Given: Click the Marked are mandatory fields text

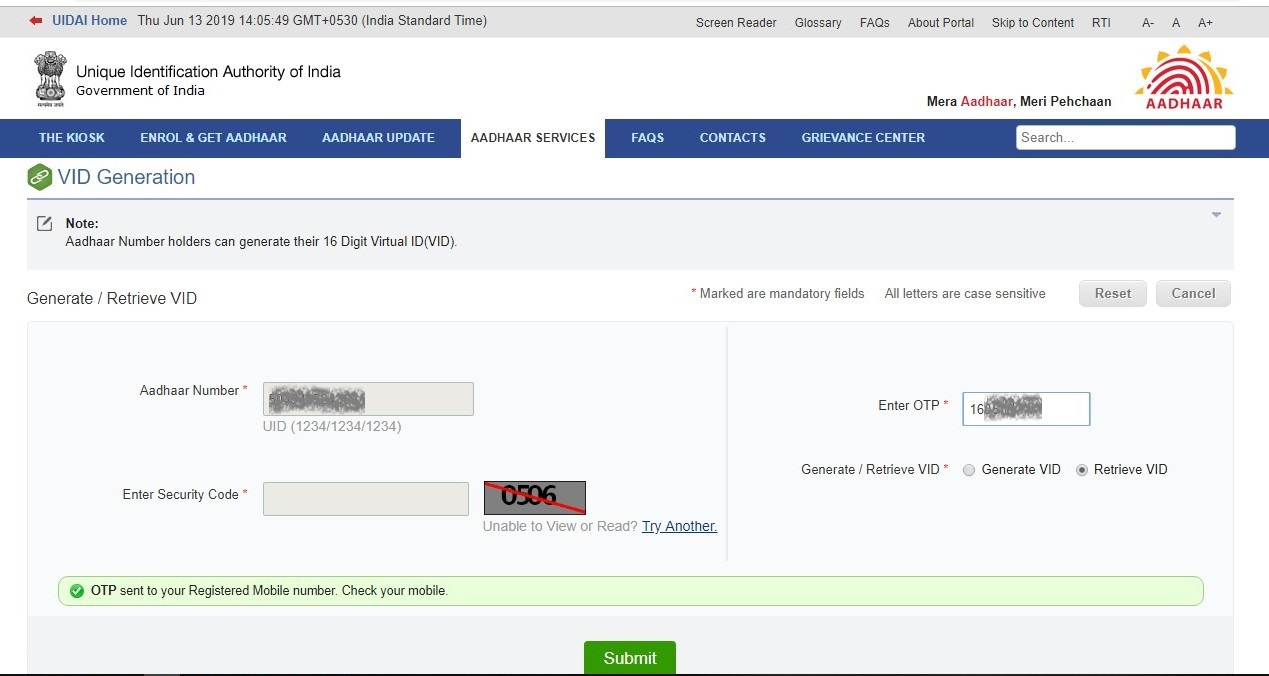Looking at the screenshot, I should click(x=777, y=294).
